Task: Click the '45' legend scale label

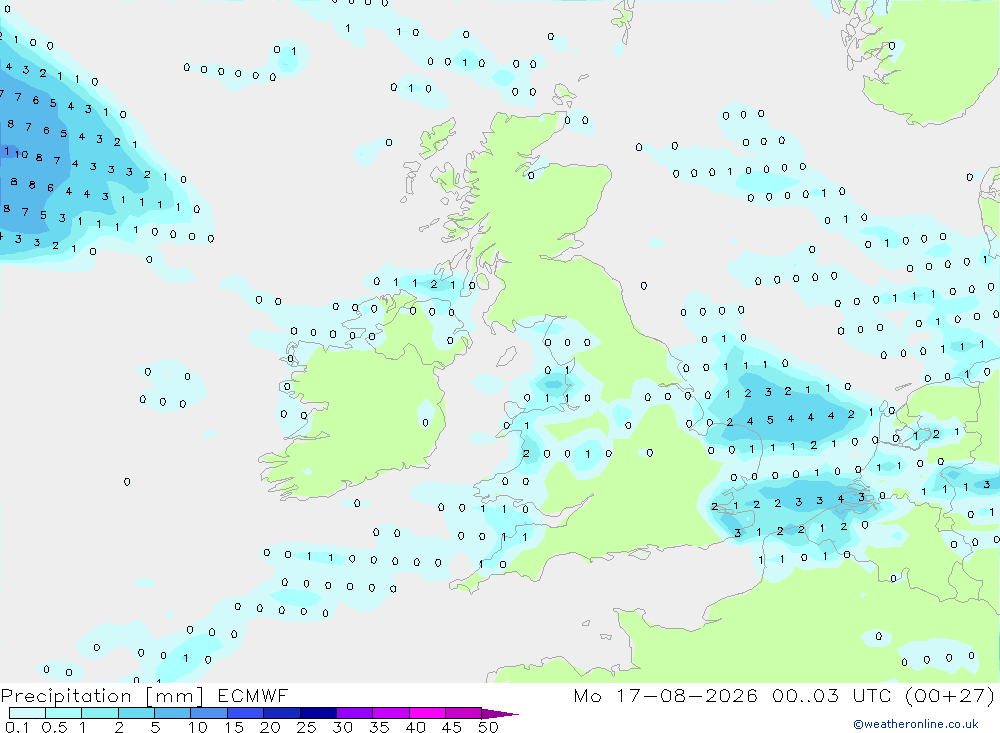Action: point(452,727)
